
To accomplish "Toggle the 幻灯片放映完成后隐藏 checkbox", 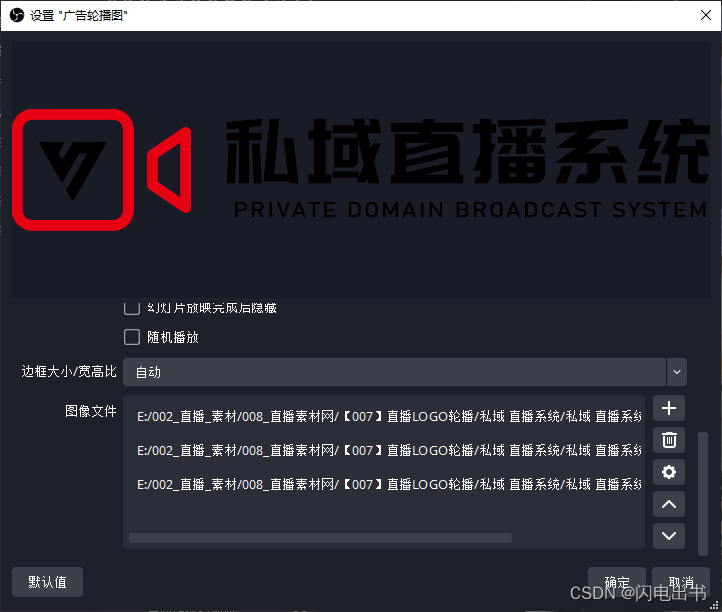I will point(132,308).
